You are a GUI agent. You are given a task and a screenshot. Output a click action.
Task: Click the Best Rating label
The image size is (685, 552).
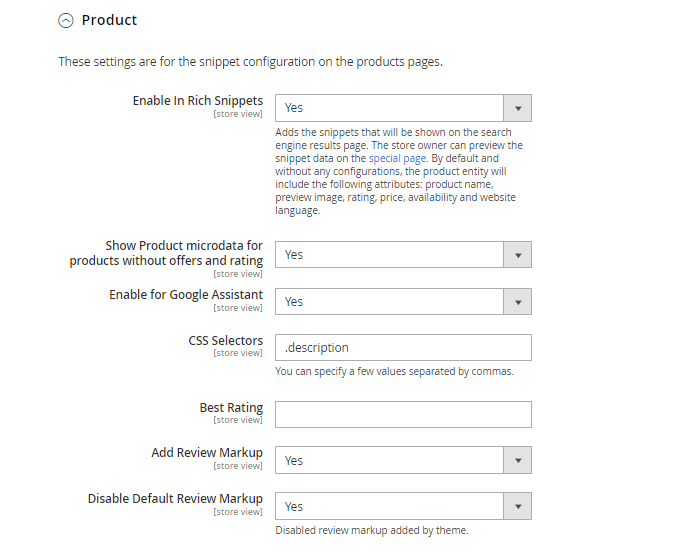(231, 408)
